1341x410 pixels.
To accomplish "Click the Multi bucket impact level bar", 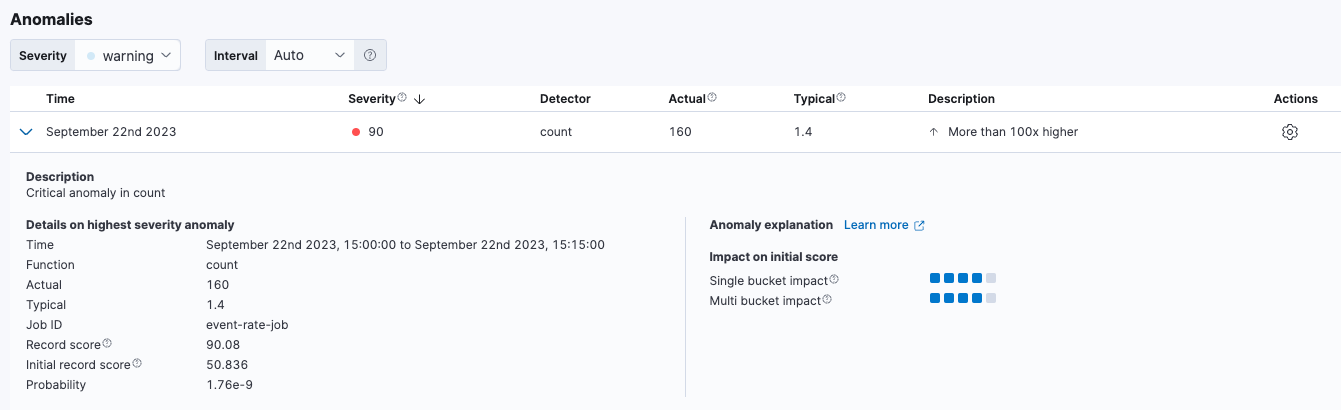I will pos(962,299).
